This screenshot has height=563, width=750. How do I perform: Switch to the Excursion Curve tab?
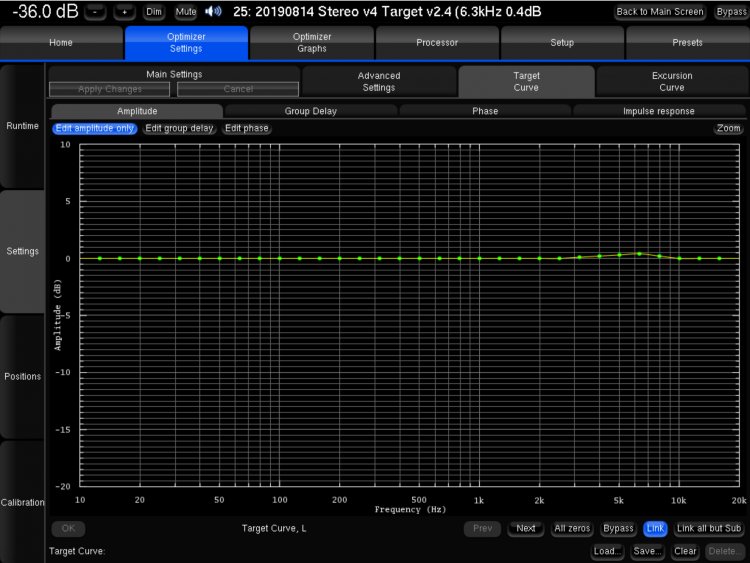[x=671, y=81]
